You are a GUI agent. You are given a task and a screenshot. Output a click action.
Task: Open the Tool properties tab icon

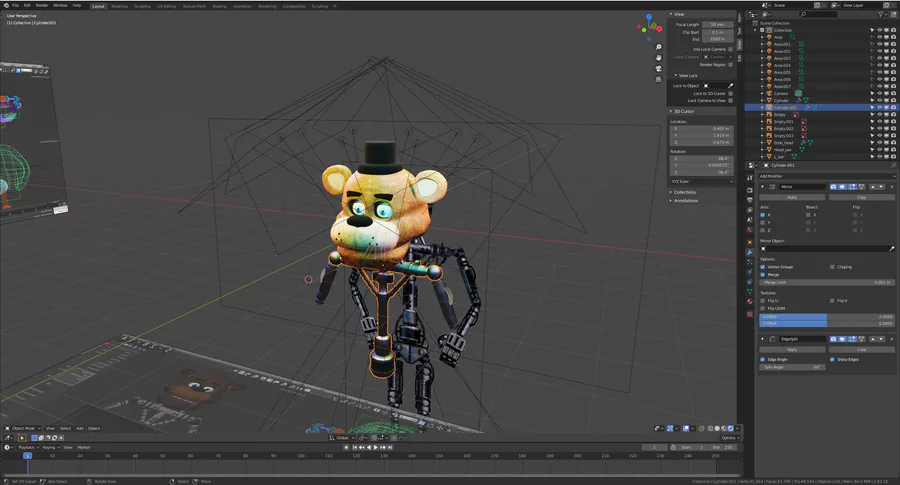pyautogui.click(x=750, y=177)
